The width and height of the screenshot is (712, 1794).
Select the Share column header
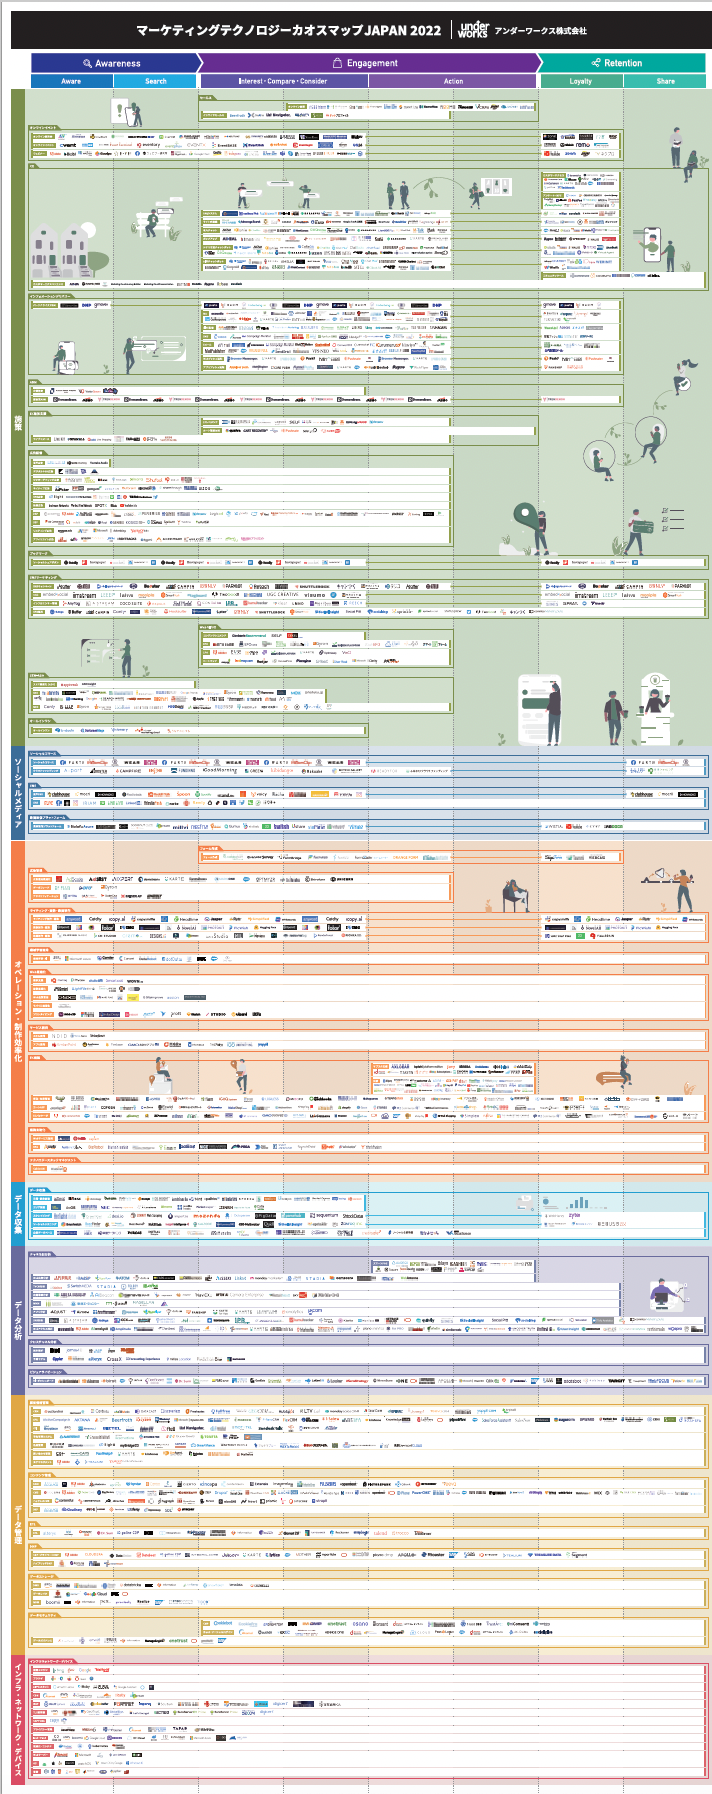click(665, 81)
